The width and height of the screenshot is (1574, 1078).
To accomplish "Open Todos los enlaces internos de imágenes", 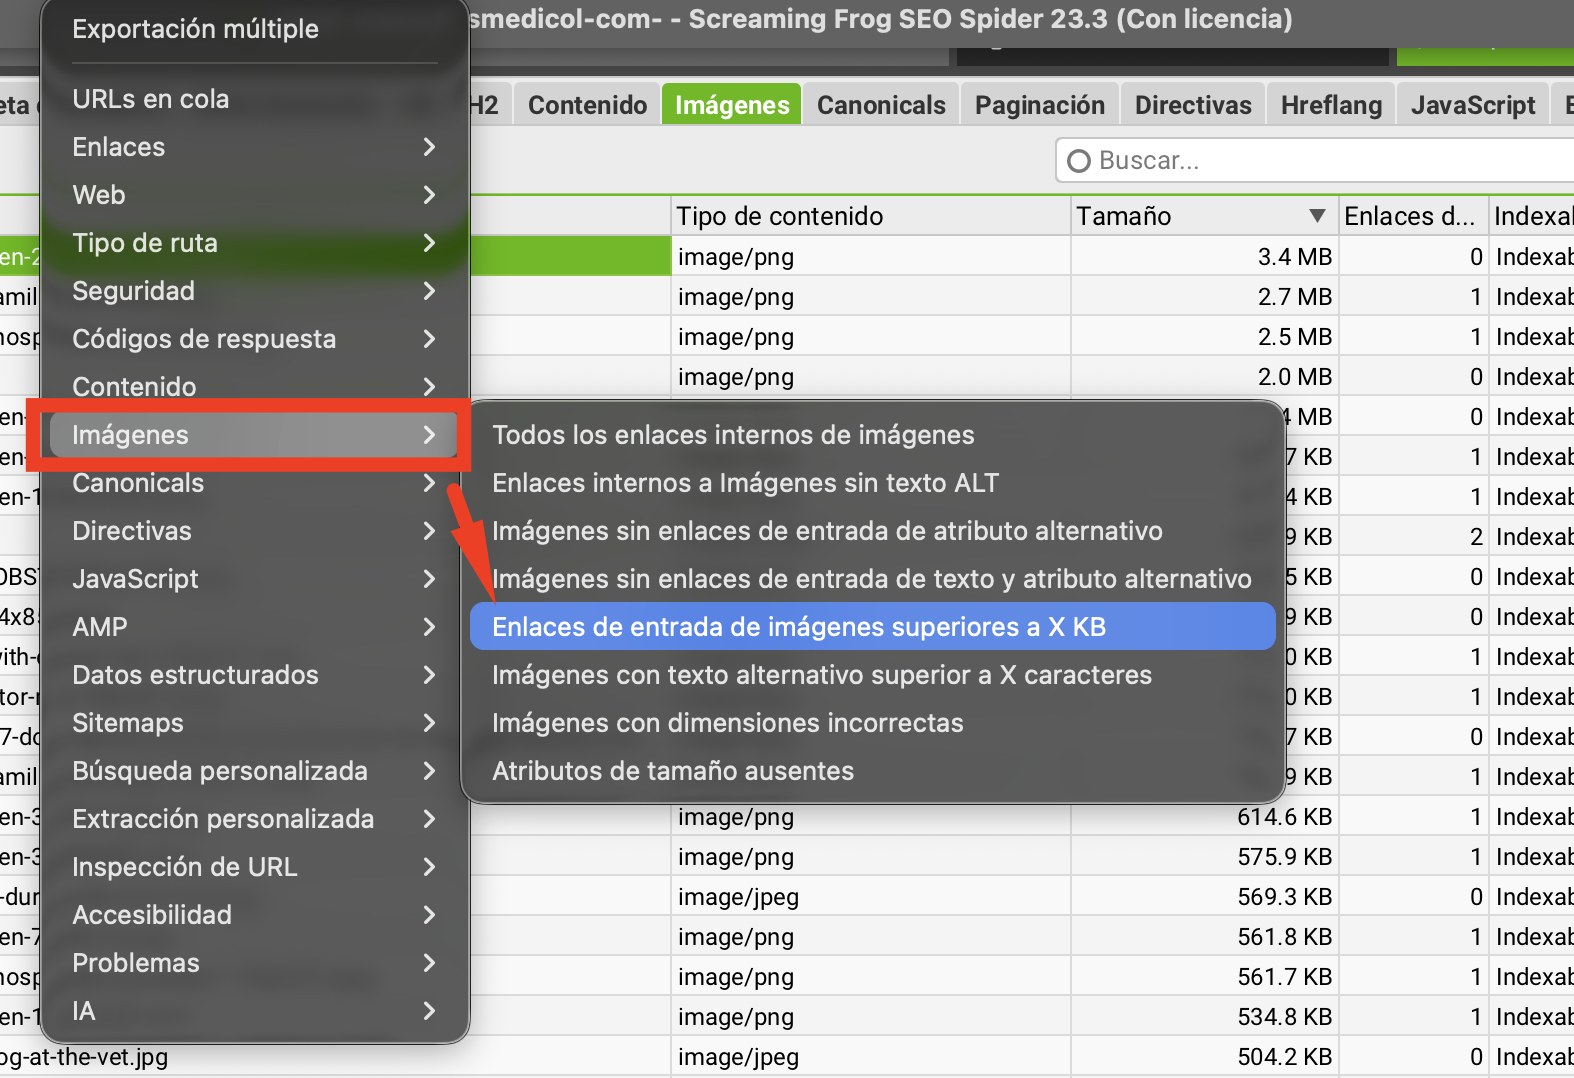I will click(732, 435).
